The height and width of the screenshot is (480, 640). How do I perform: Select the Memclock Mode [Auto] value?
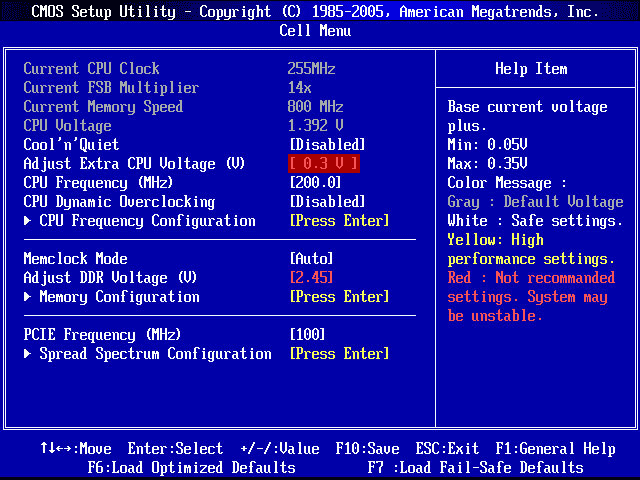tap(311, 259)
